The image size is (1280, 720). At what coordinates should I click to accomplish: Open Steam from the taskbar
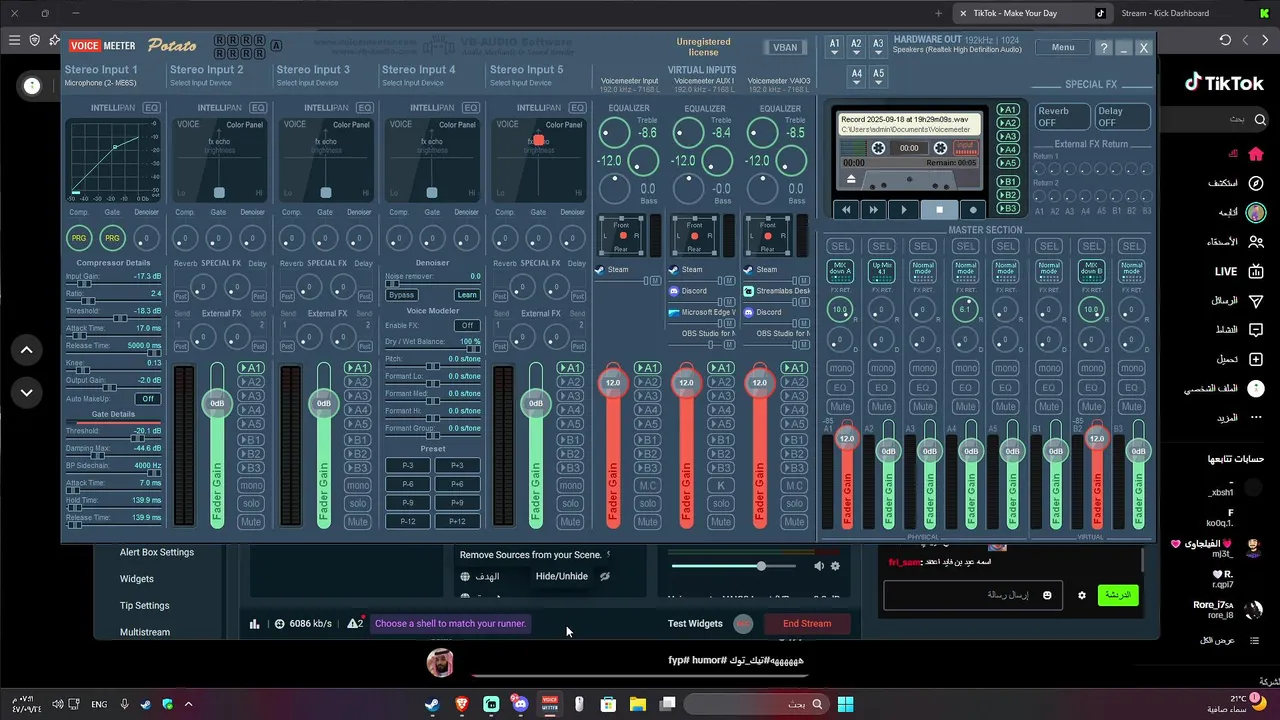[431, 704]
